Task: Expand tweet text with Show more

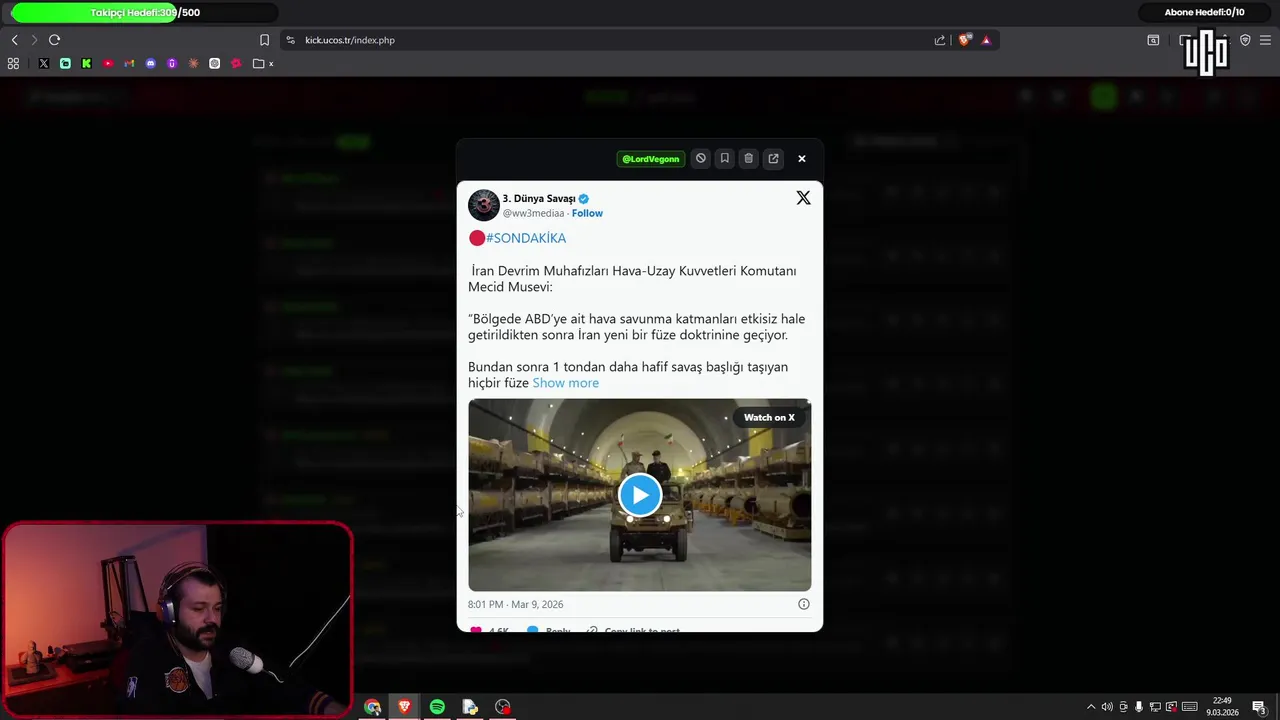Action: [x=566, y=383]
